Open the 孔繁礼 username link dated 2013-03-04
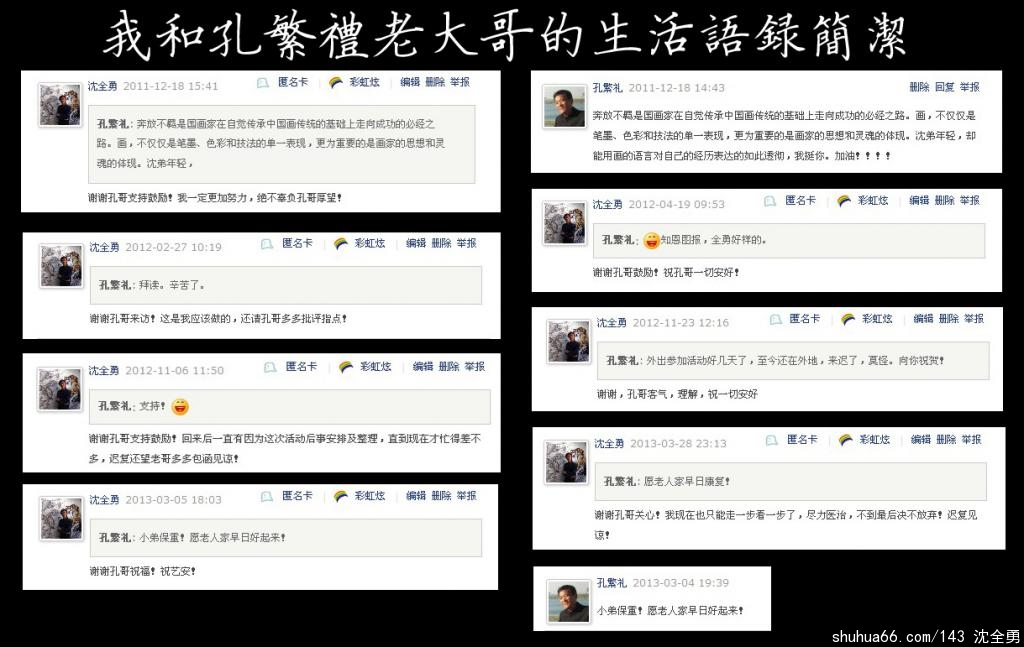Image resolution: width=1024 pixels, height=647 pixels. point(611,583)
